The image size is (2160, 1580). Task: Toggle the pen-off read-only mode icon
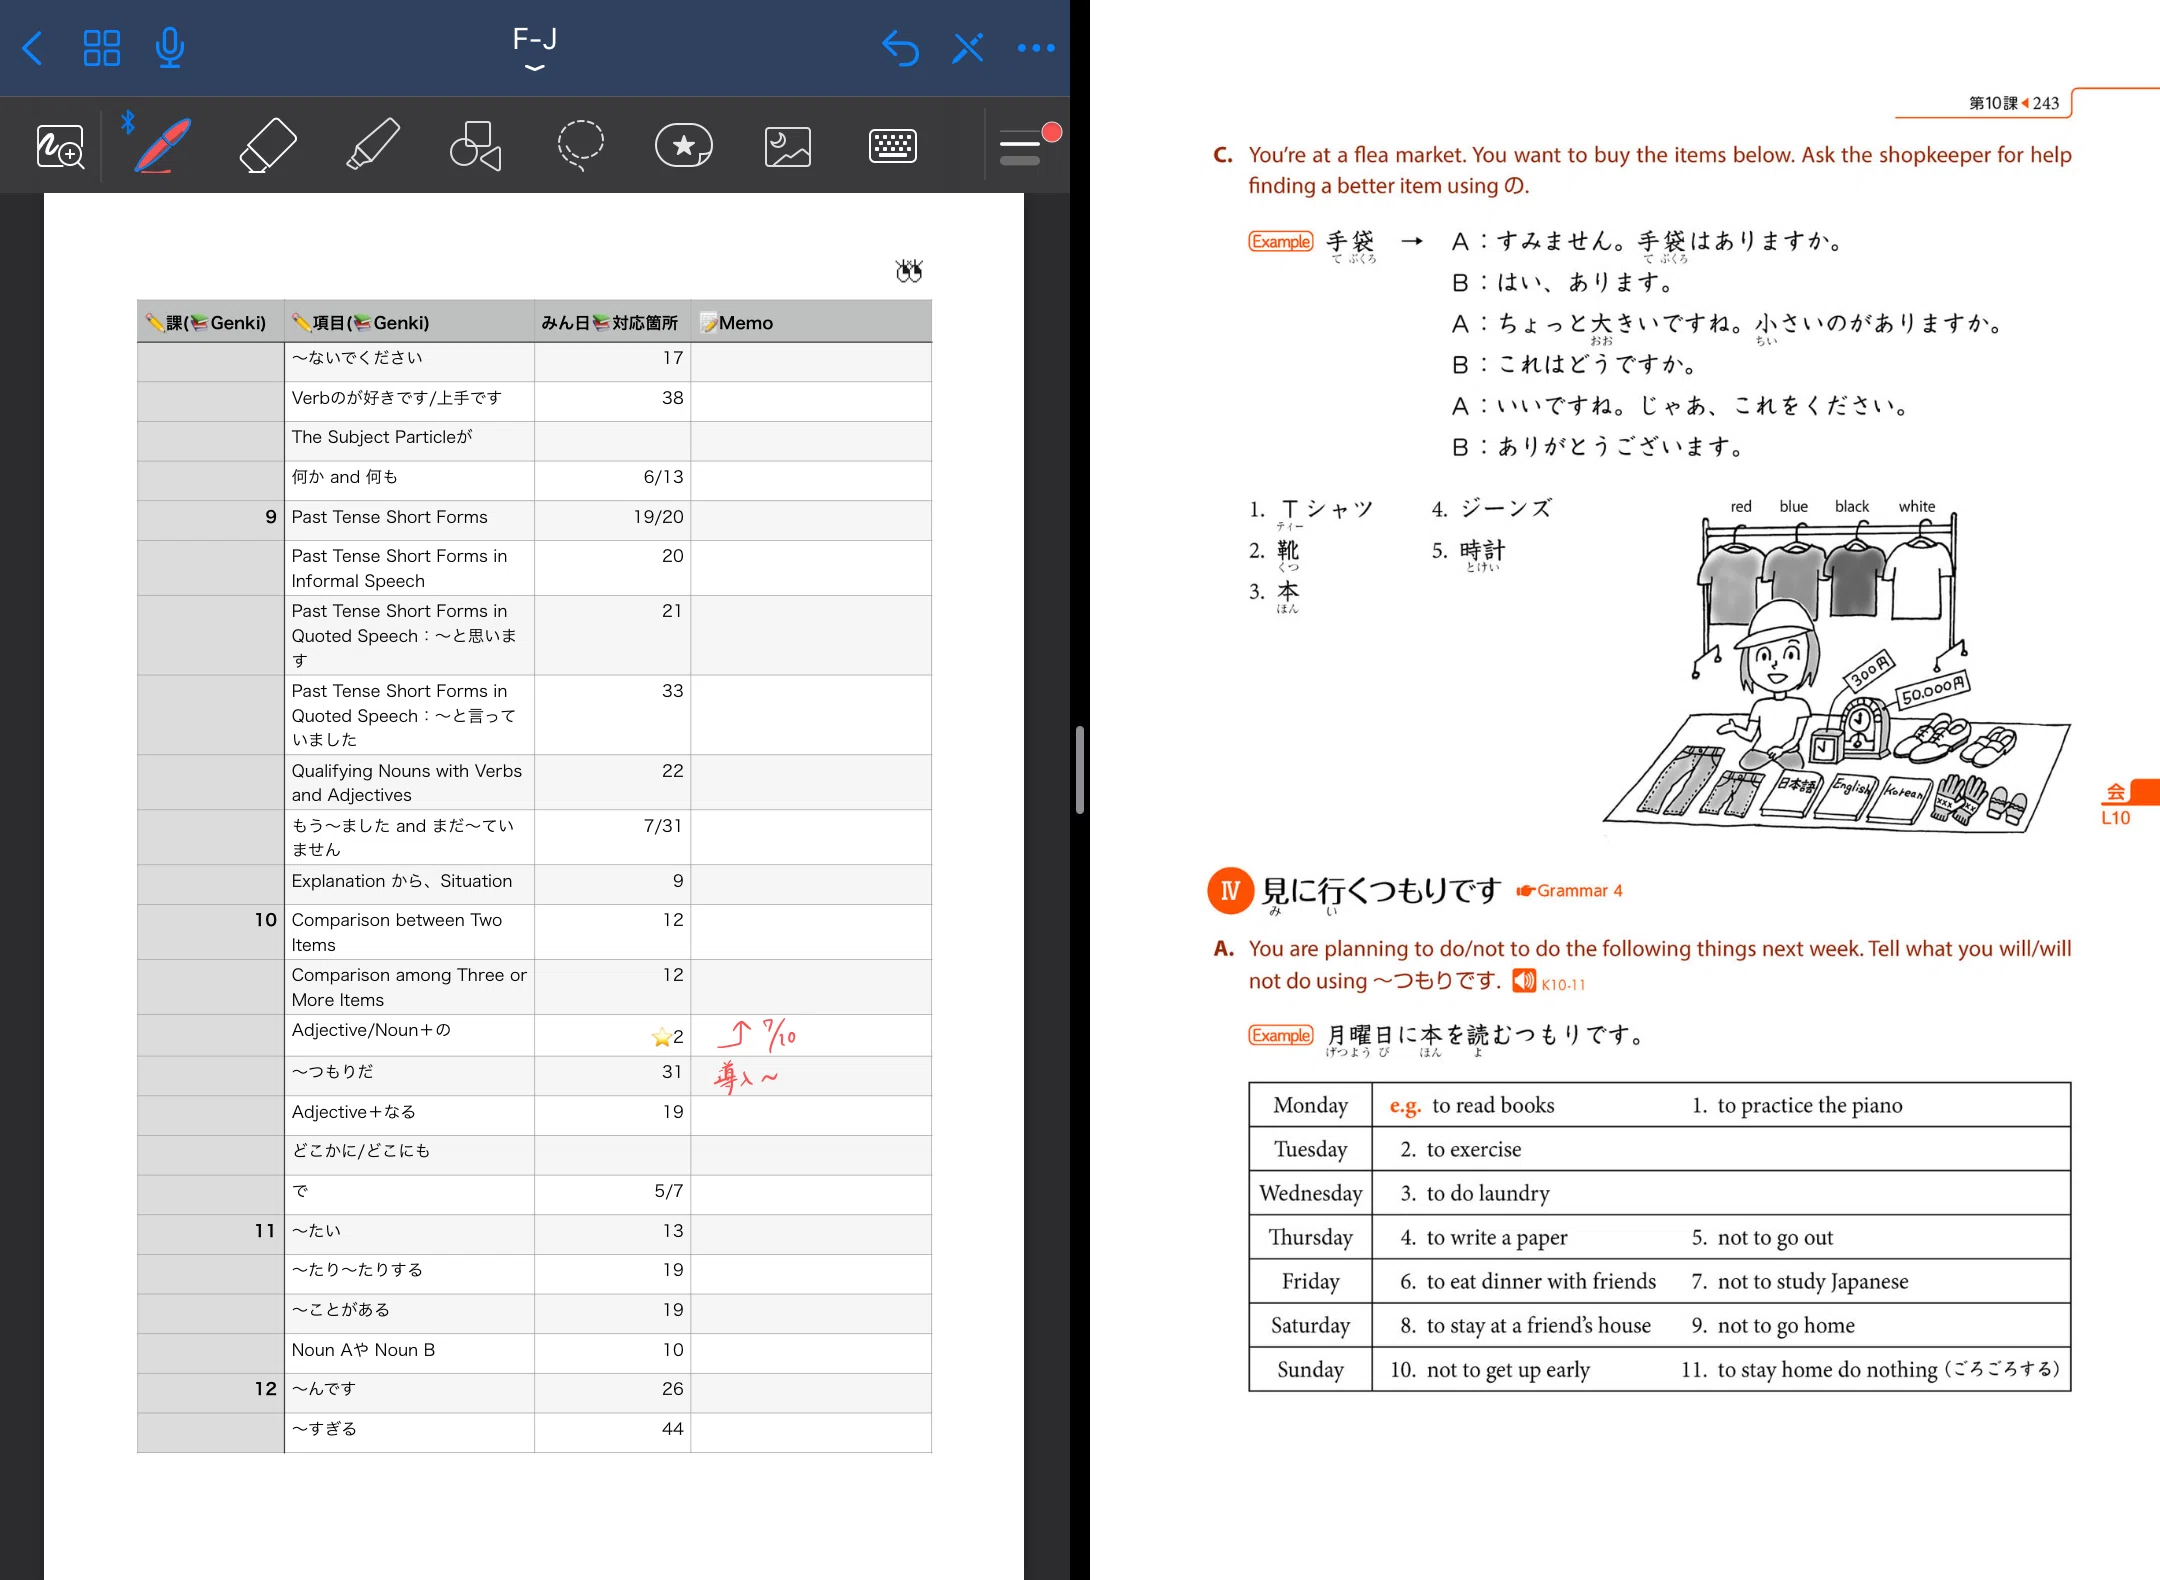[968, 48]
